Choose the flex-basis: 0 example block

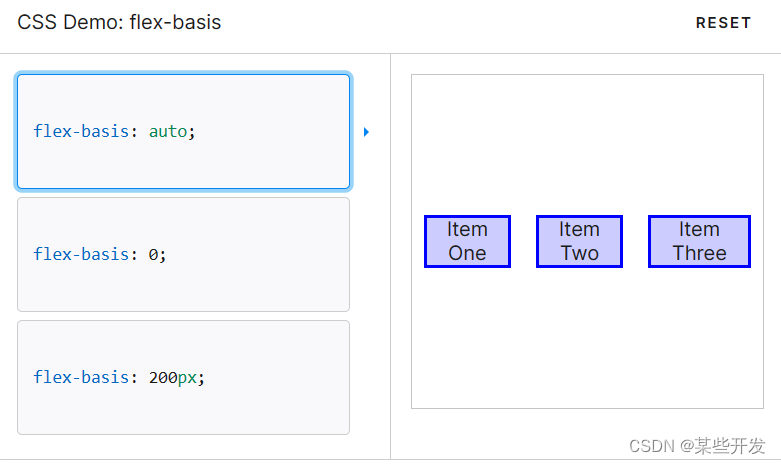click(183, 254)
